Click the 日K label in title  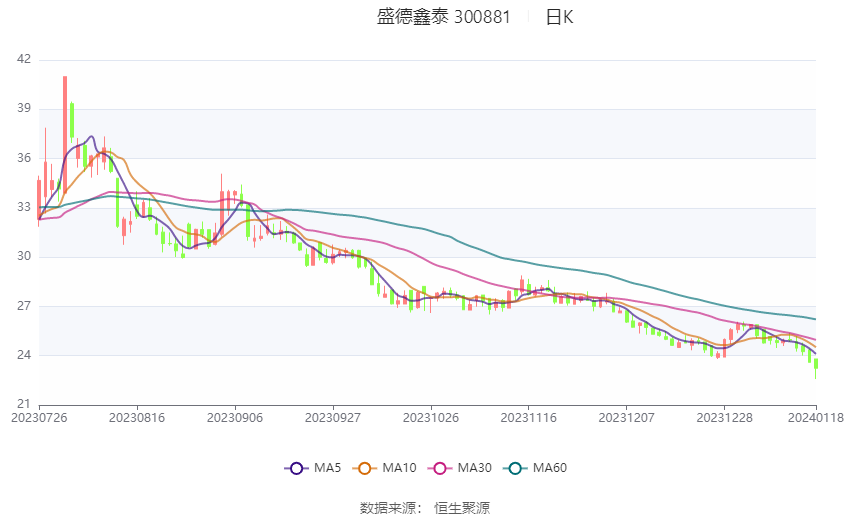(x=559, y=17)
